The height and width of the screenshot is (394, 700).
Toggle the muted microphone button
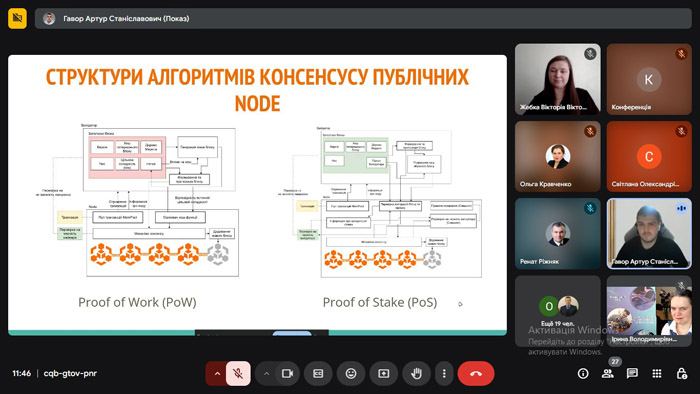(x=238, y=373)
